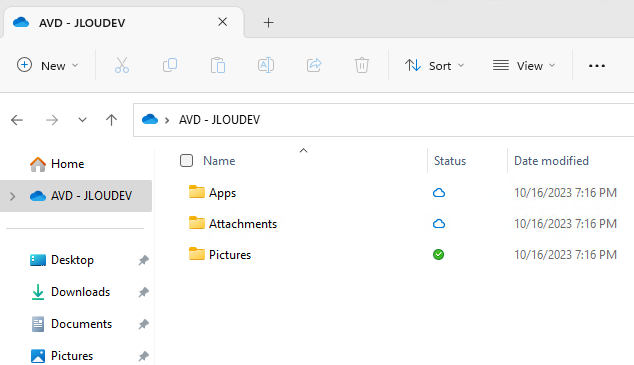Click the Share icon in toolbar
The image size is (634, 365).
coord(314,65)
